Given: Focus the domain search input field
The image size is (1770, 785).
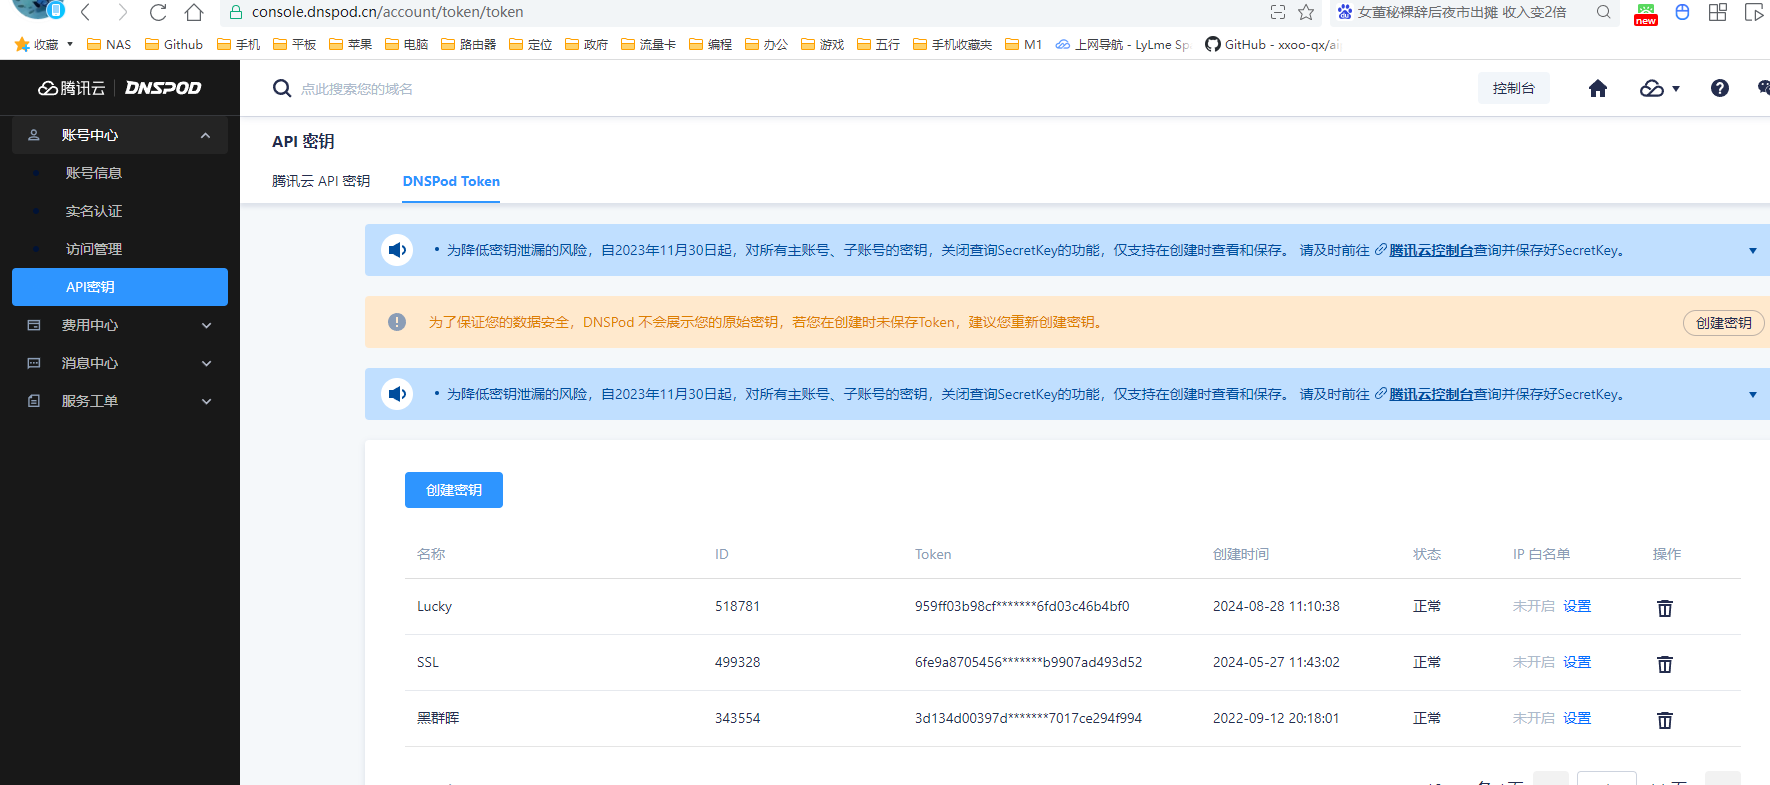Looking at the screenshot, I should (x=357, y=89).
